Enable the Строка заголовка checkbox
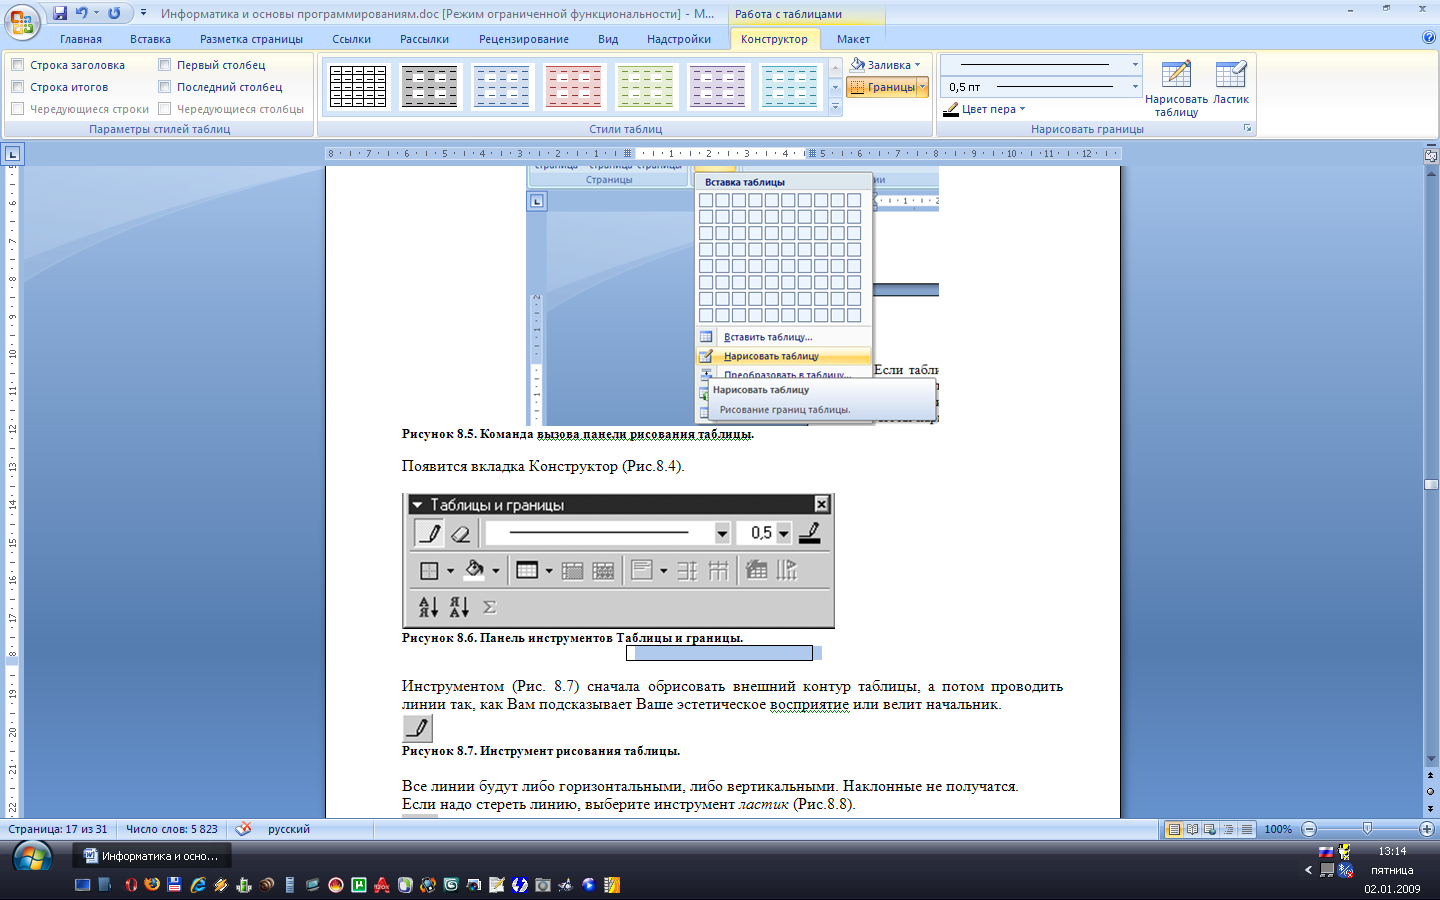The height and width of the screenshot is (900, 1440). [x=17, y=65]
